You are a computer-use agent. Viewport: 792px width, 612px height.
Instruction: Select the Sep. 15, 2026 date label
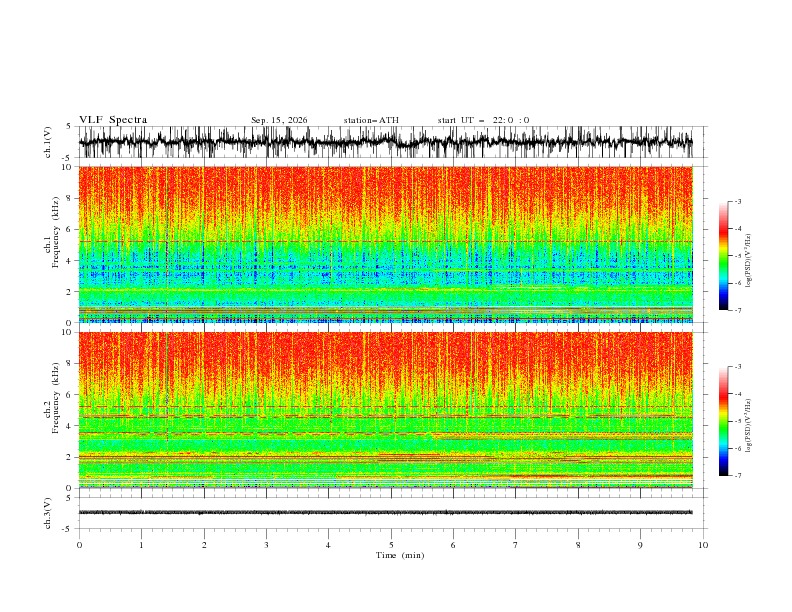(279, 120)
